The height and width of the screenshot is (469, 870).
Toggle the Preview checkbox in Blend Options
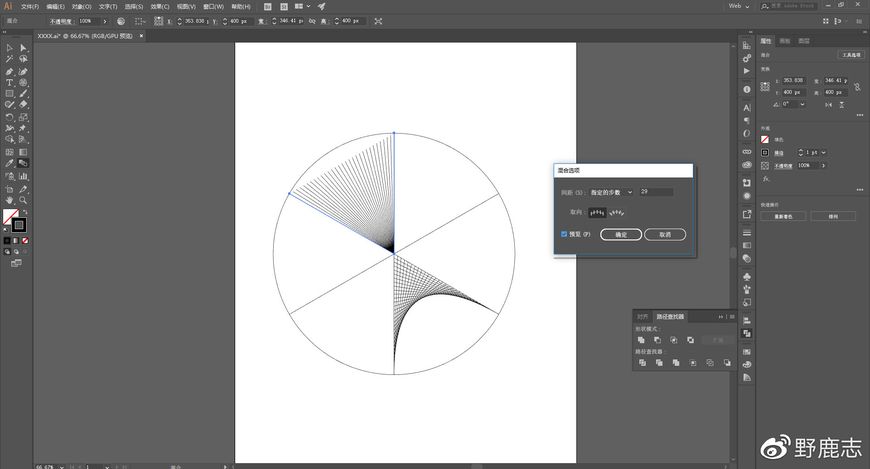(x=564, y=234)
